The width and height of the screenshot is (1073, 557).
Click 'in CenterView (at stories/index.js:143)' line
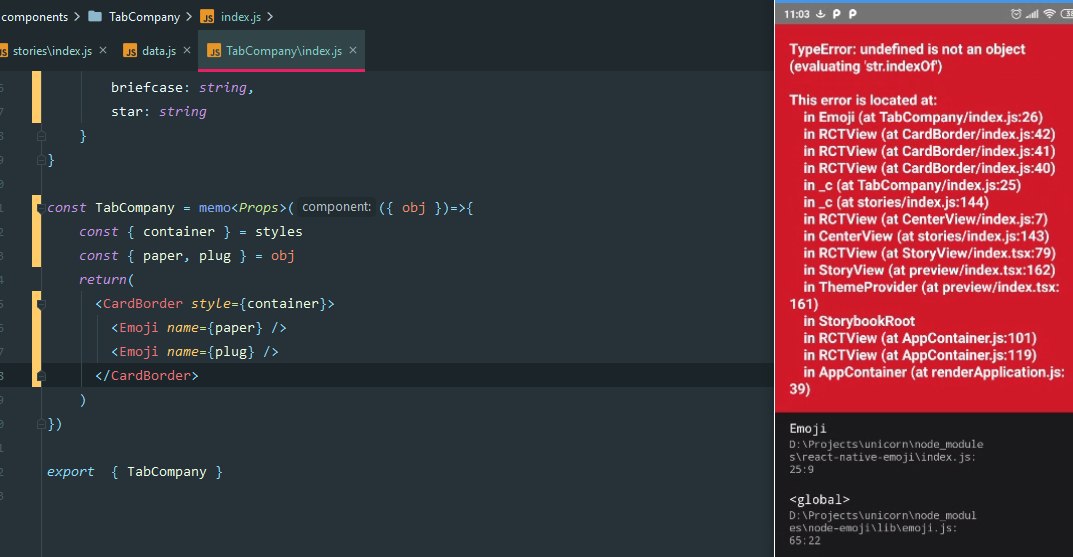[x=926, y=236]
